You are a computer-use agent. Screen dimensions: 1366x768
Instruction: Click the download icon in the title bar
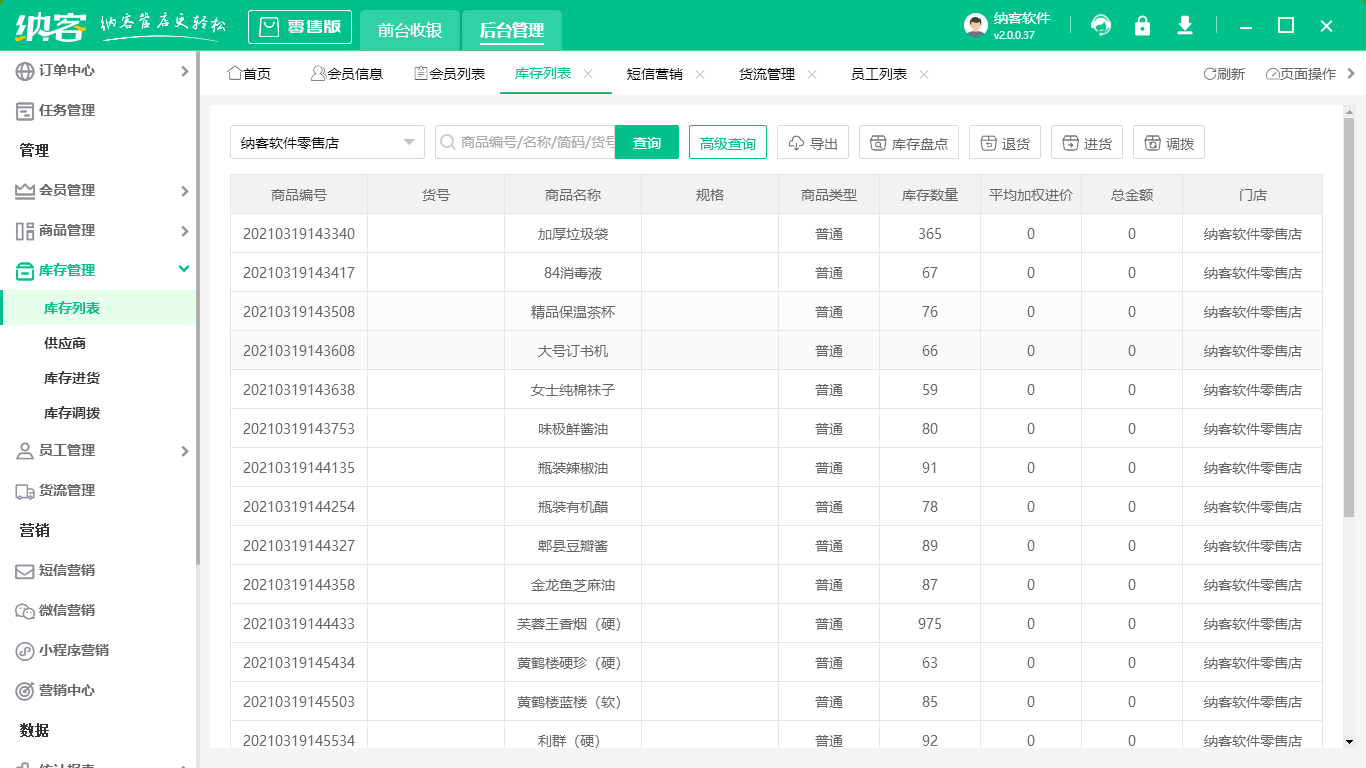click(x=1184, y=25)
